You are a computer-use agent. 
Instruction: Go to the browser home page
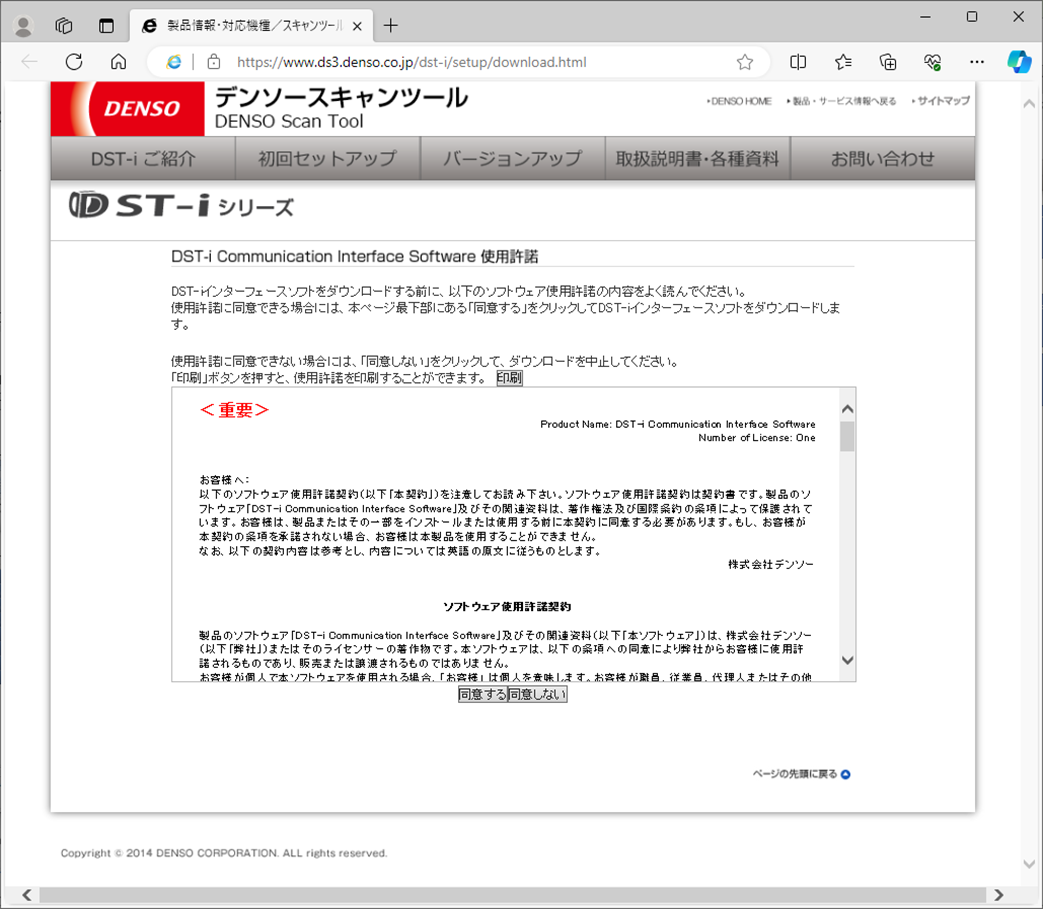point(118,62)
